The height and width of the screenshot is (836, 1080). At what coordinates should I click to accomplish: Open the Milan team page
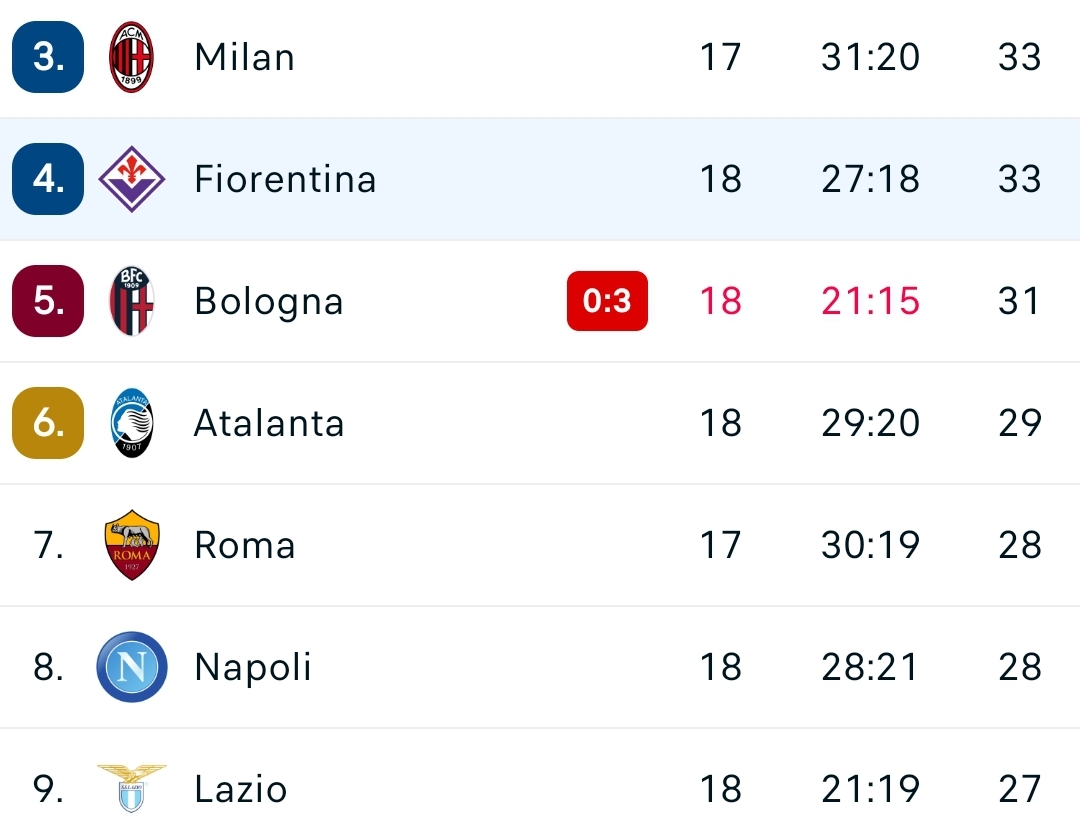coord(244,57)
